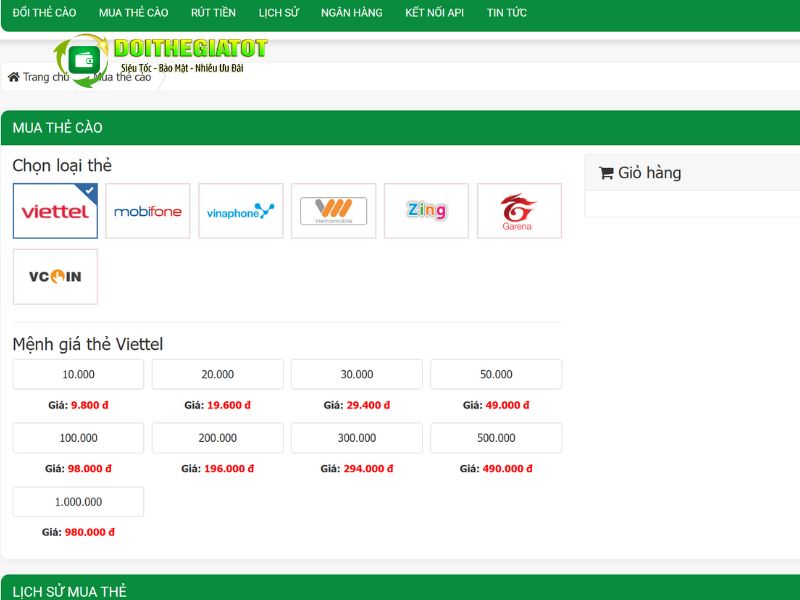This screenshot has height=600, width=800.
Task: Click the LỊCH SỬ MUA THẺ section header
Action: point(401,588)
